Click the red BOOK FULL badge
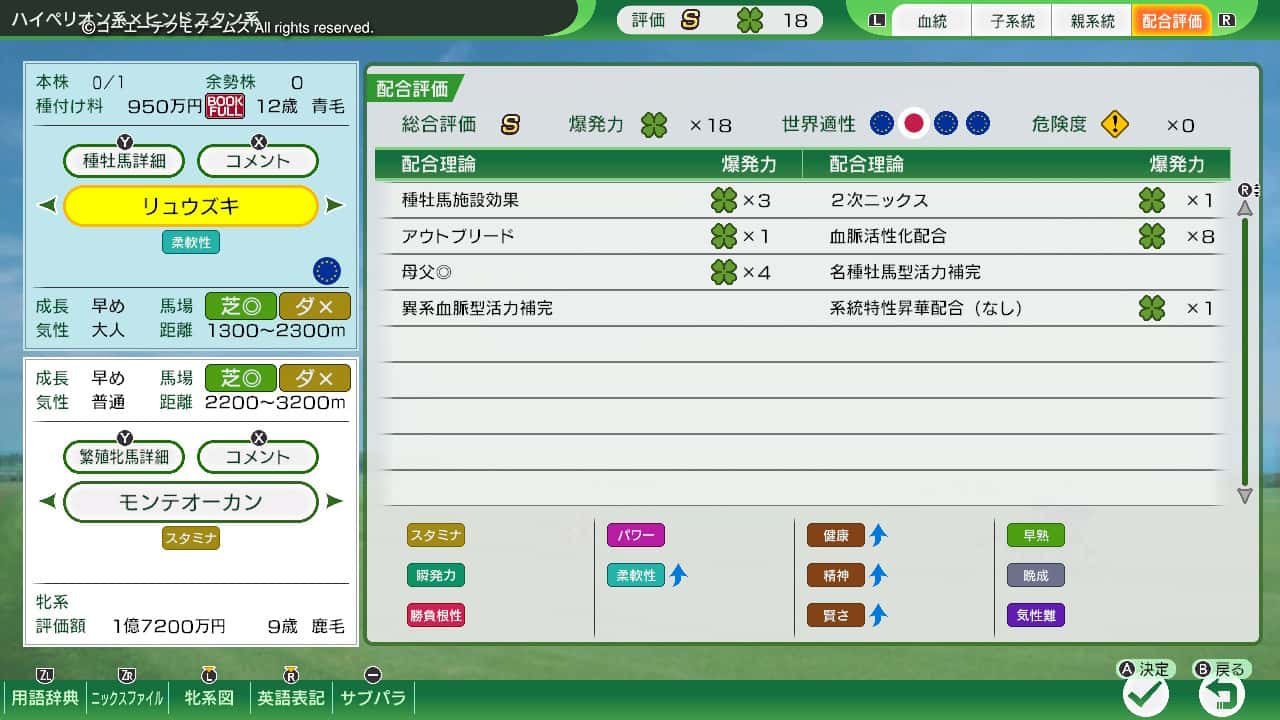 [x=225, y=106]
